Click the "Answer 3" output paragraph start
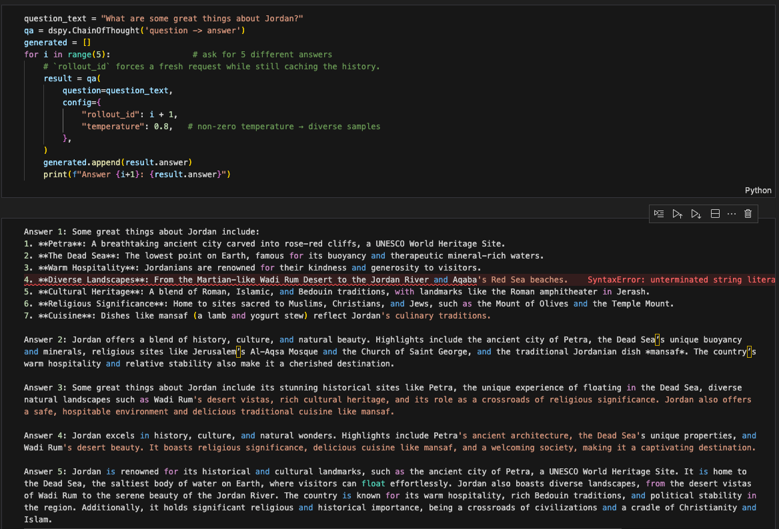The image size is (779, 529). tap(60, 387)
